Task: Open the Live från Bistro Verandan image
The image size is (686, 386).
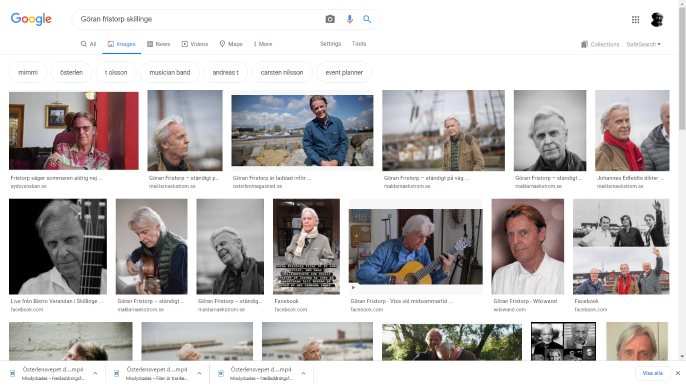Action: click(x=58, y=246)
